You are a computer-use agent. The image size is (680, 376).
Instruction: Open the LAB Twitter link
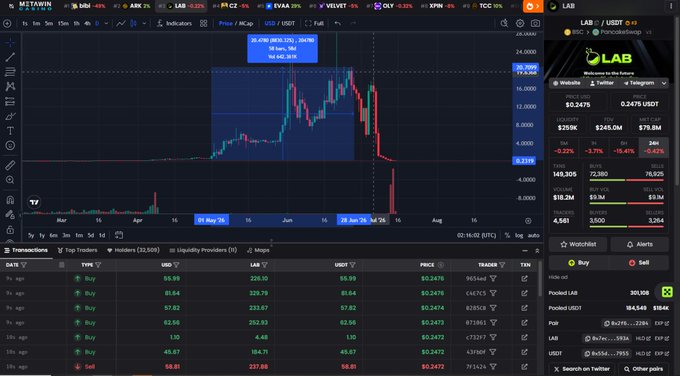coord(602,83)
